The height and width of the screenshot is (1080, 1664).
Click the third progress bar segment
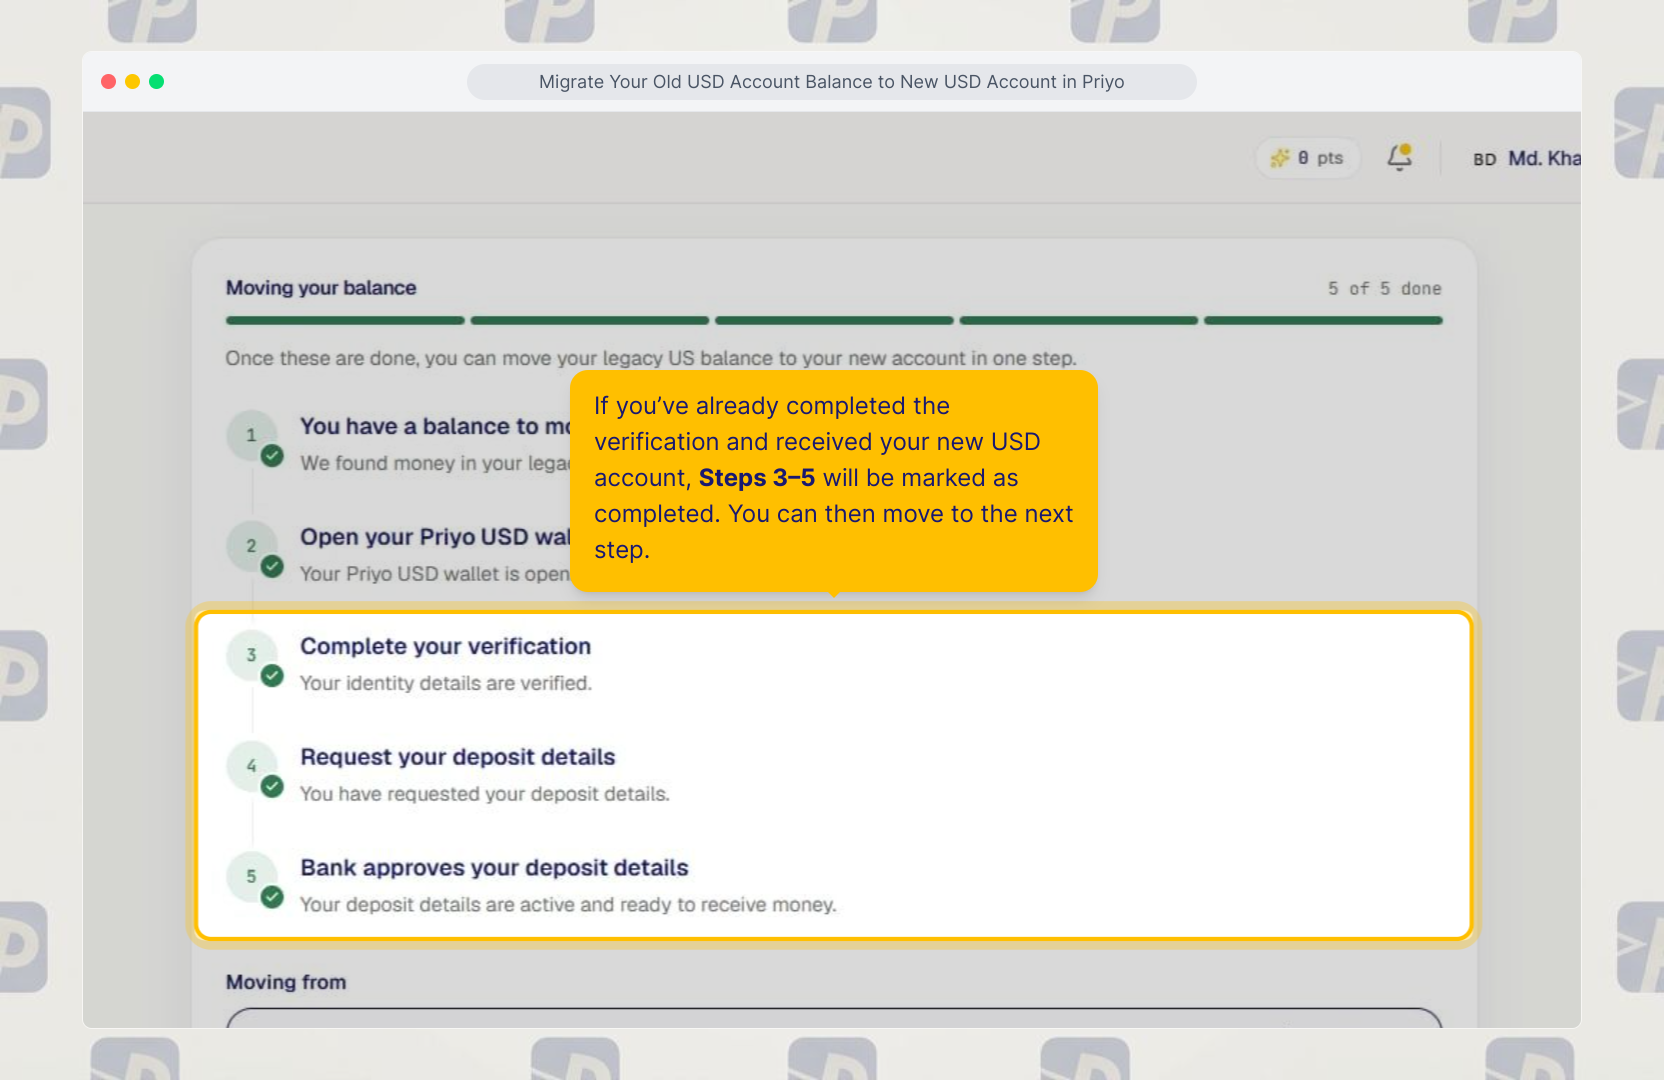point(834,321)
